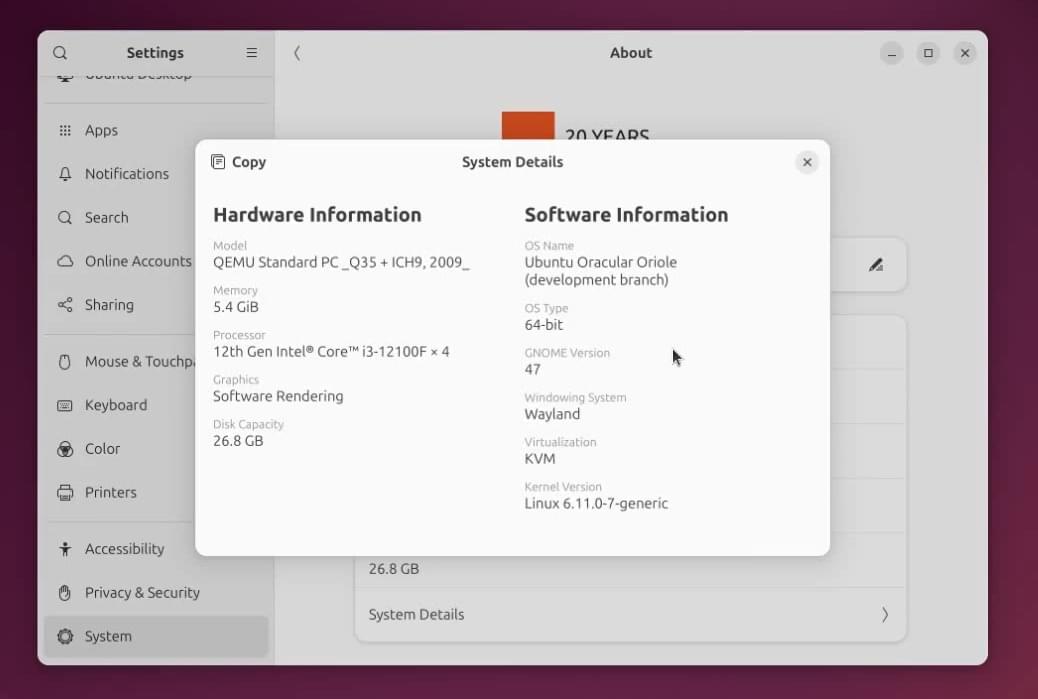Click the Keyboard icon in sidebar
Image resolution: width=1038 pixels, height=699 pixels.
[x=65, y=406]
